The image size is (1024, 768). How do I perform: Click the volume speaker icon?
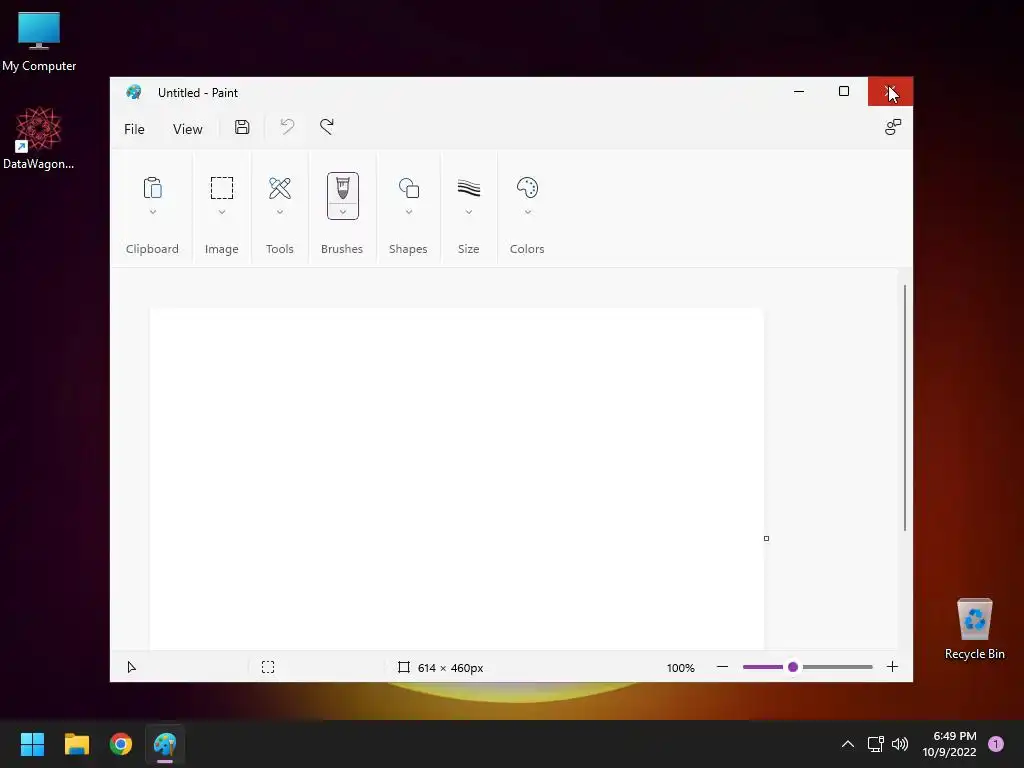pos(900,744)
